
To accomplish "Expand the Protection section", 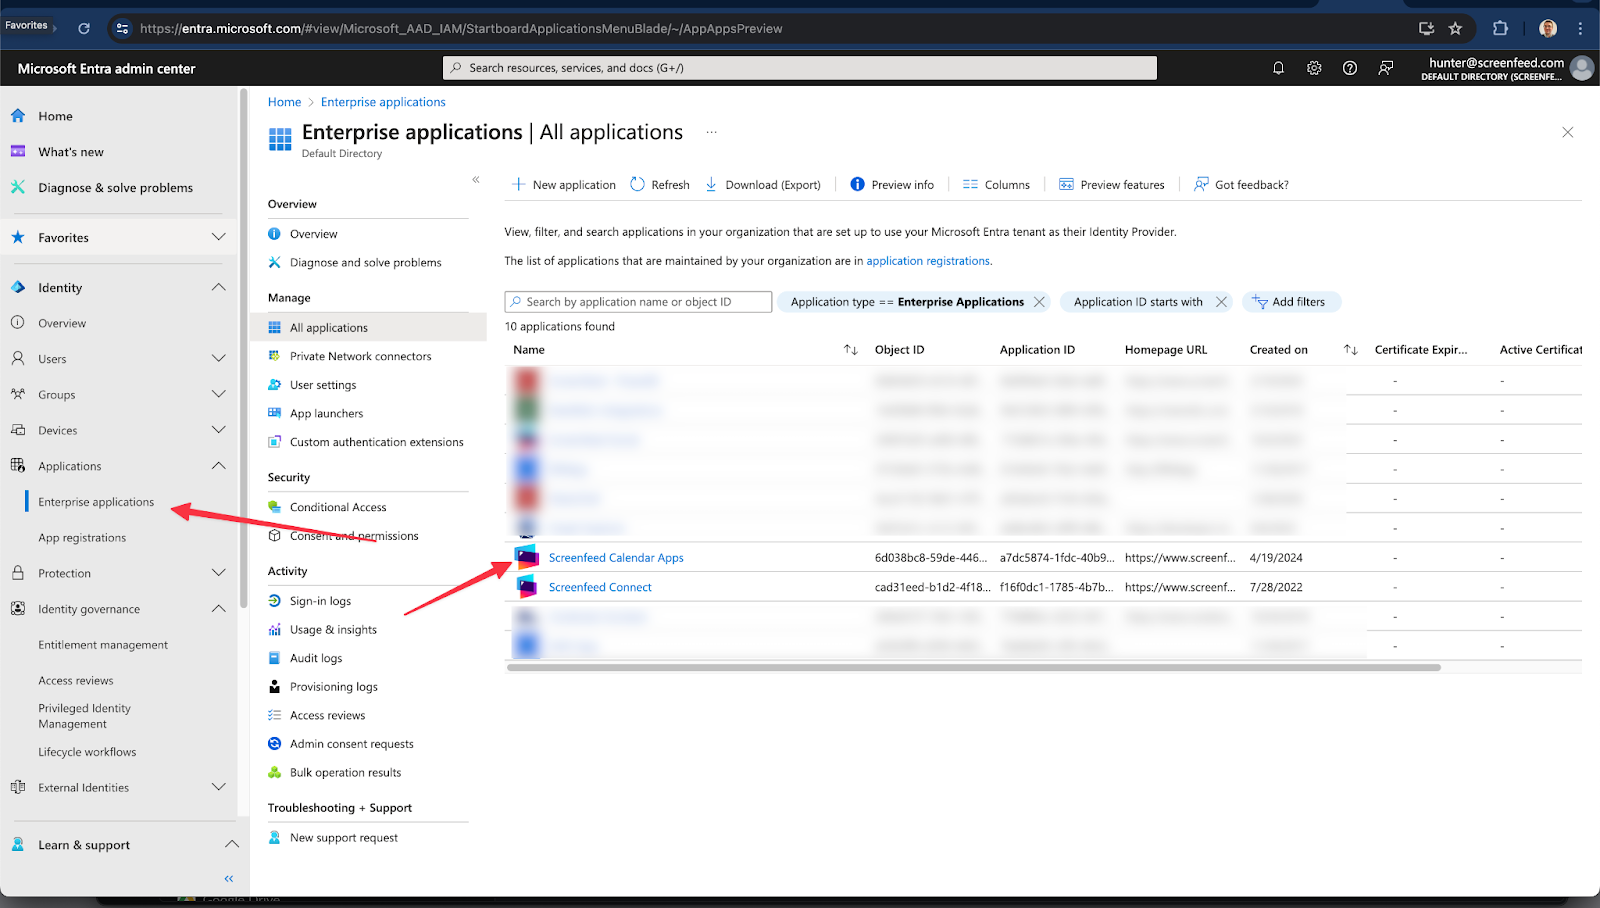I will coord(218,573).
